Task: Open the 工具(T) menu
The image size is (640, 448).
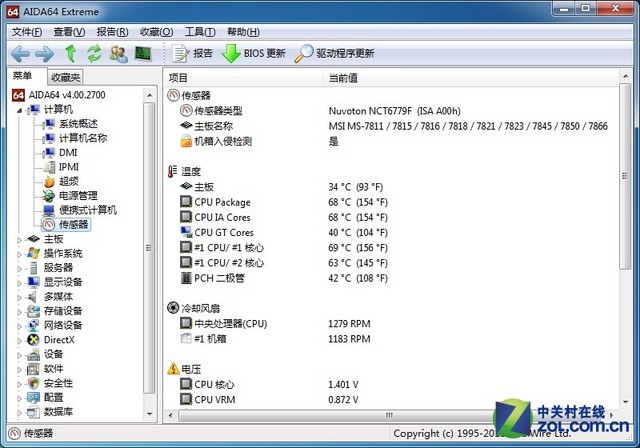Action: point(200,32)
